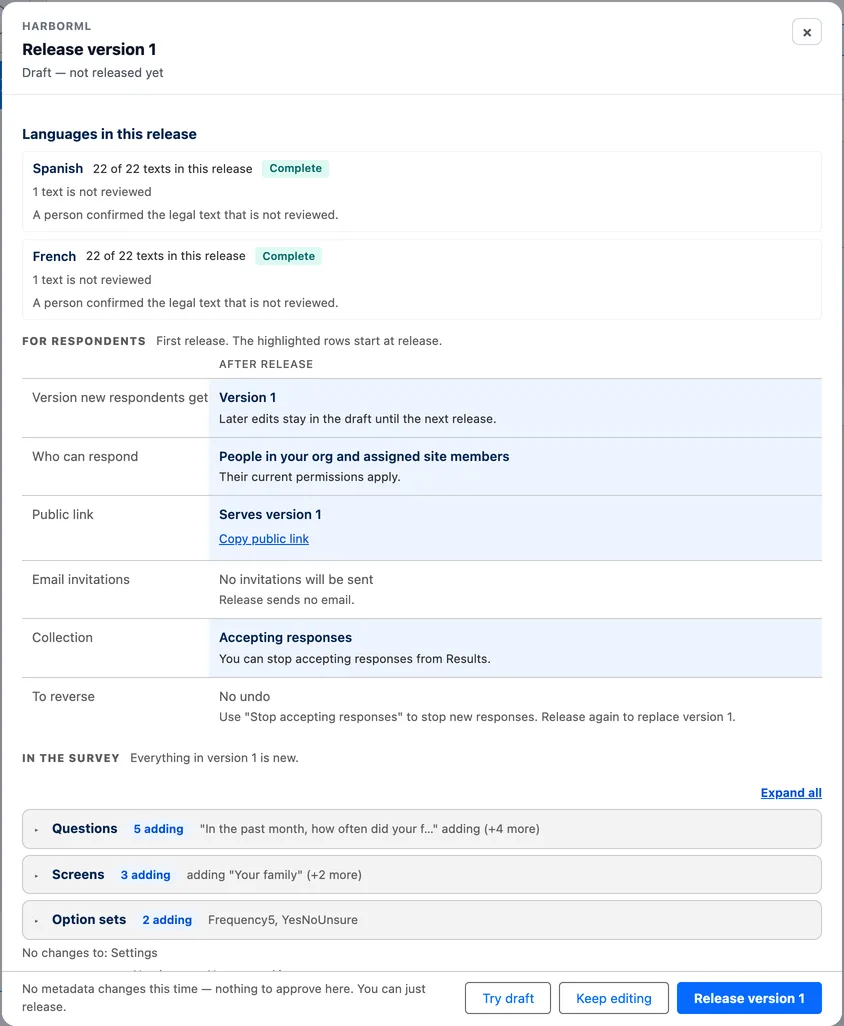Click the 'Release sends no email.' text
The height and width of the screenshot is (1026, 844).
tap(287, 600)
